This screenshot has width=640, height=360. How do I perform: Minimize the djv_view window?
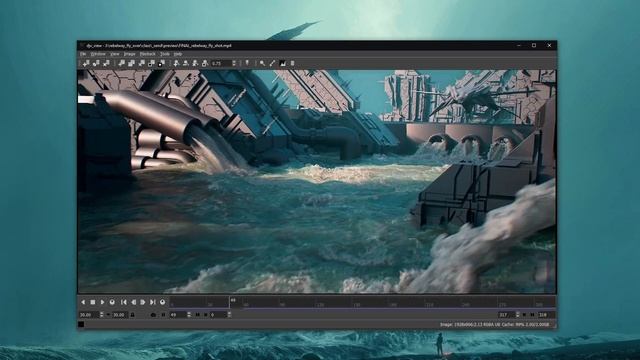tap(519, 45)
